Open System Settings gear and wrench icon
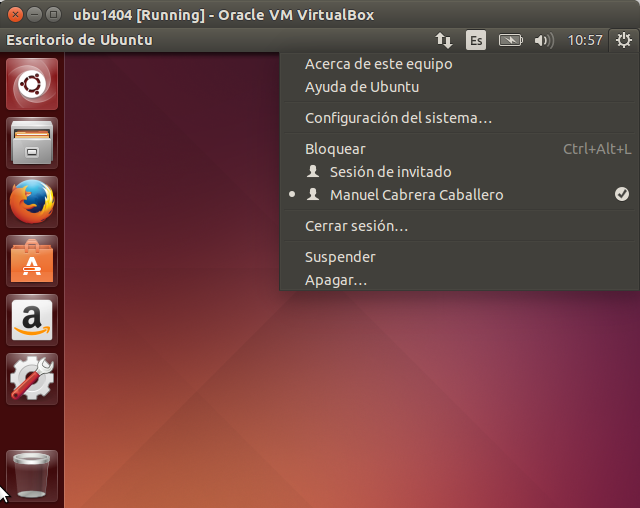The height and width of the screenshot is (508, 640). pyautogui.click(x=32, y=379)
